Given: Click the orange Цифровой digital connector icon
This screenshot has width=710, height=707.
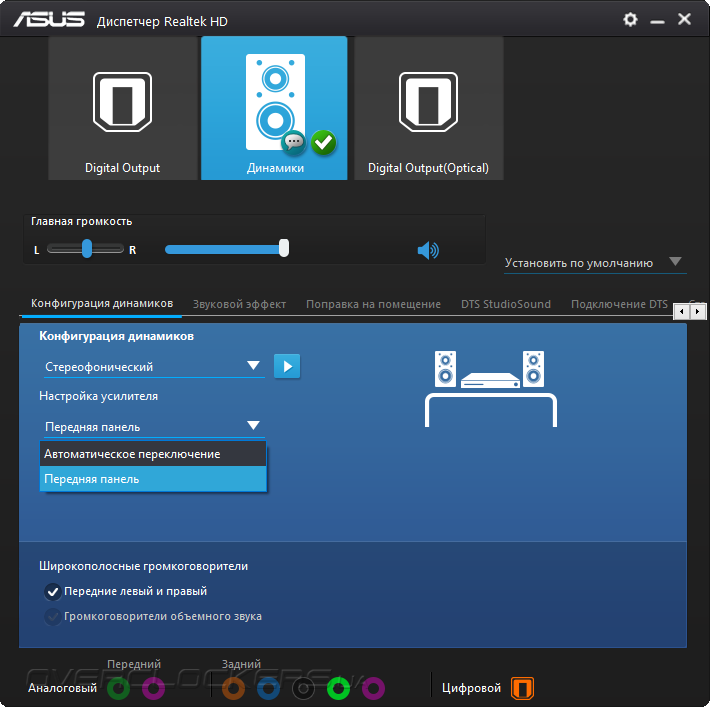Looking at the screenshot, I should click(x=523, y=688).
